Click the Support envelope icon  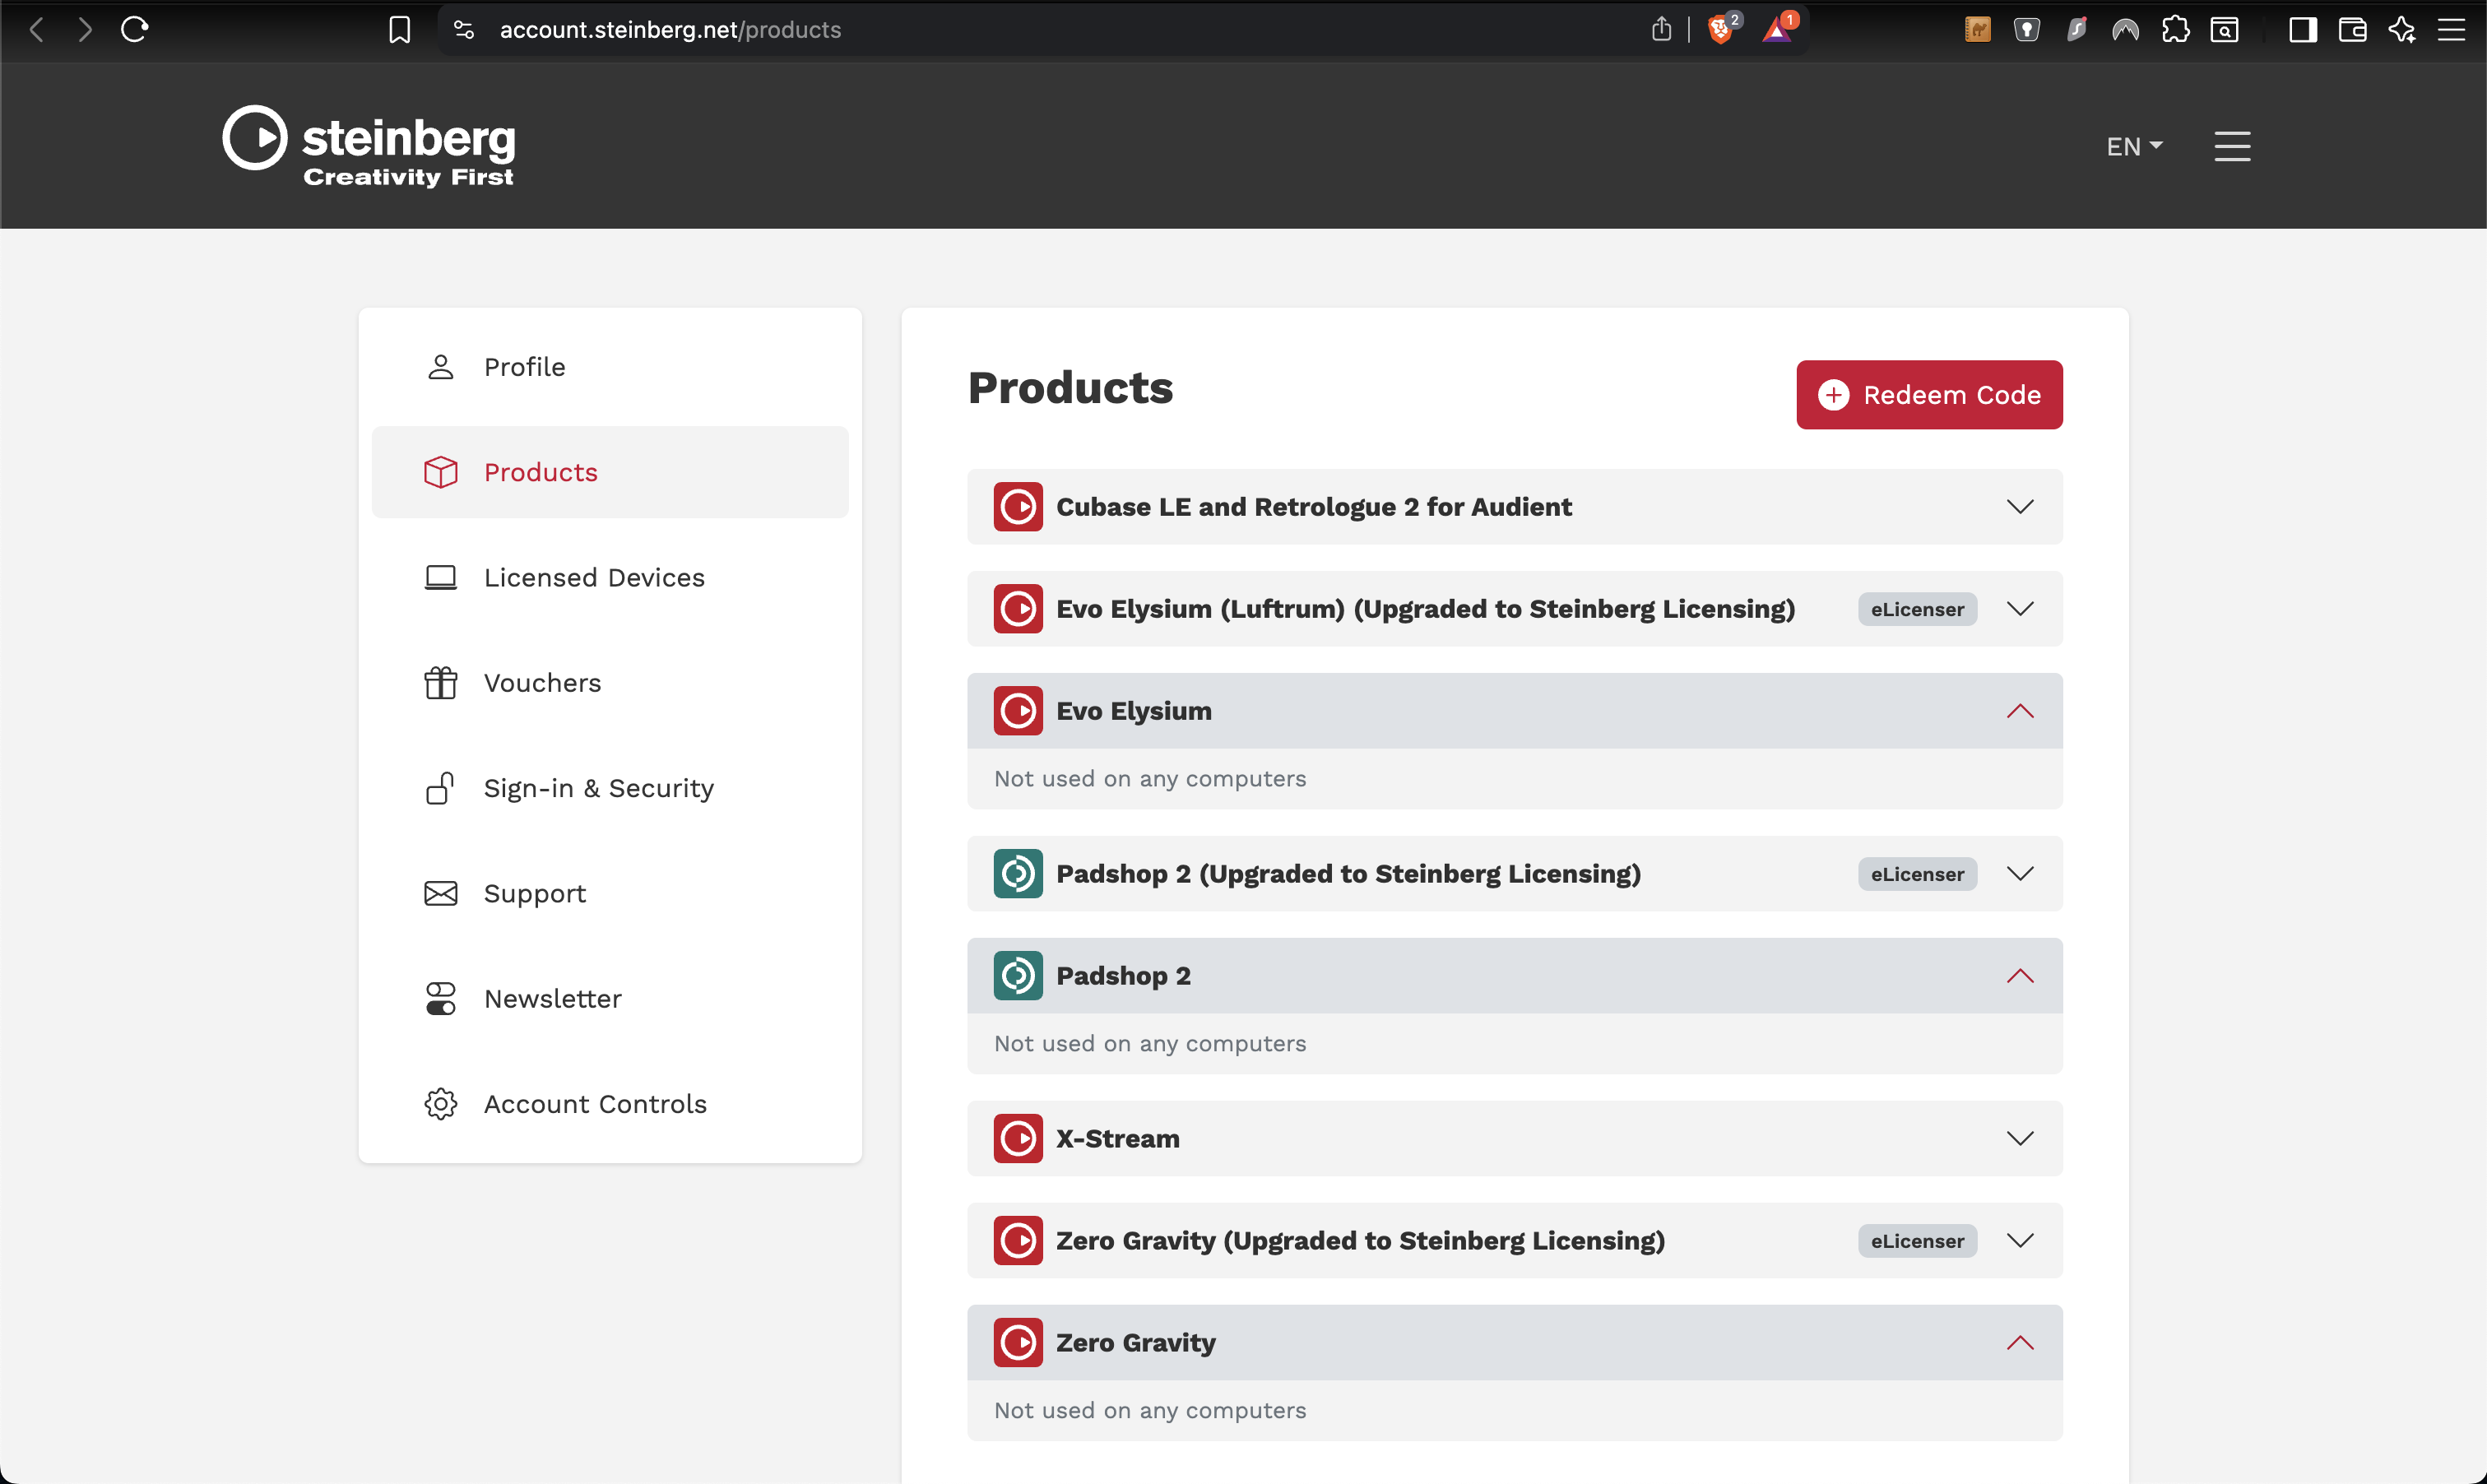click(x=441, y=893)
